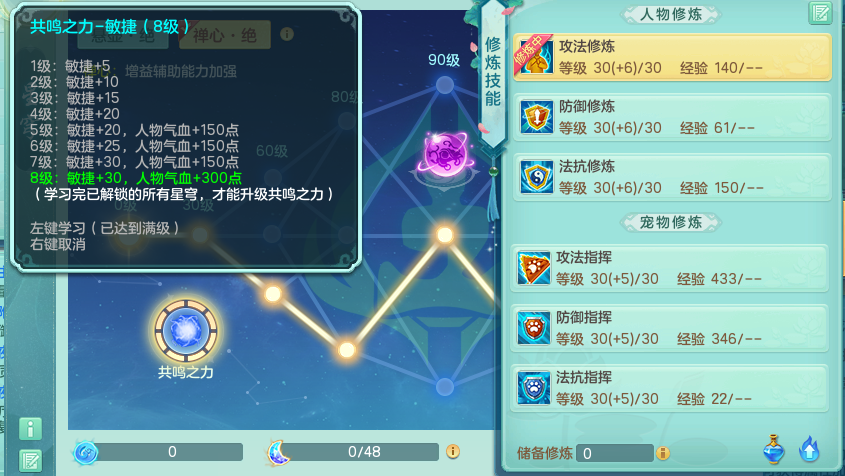The height and width of the screenshot is (476, 845).
Task: Select the 防御修炼 shield icon
Action: 536,116
